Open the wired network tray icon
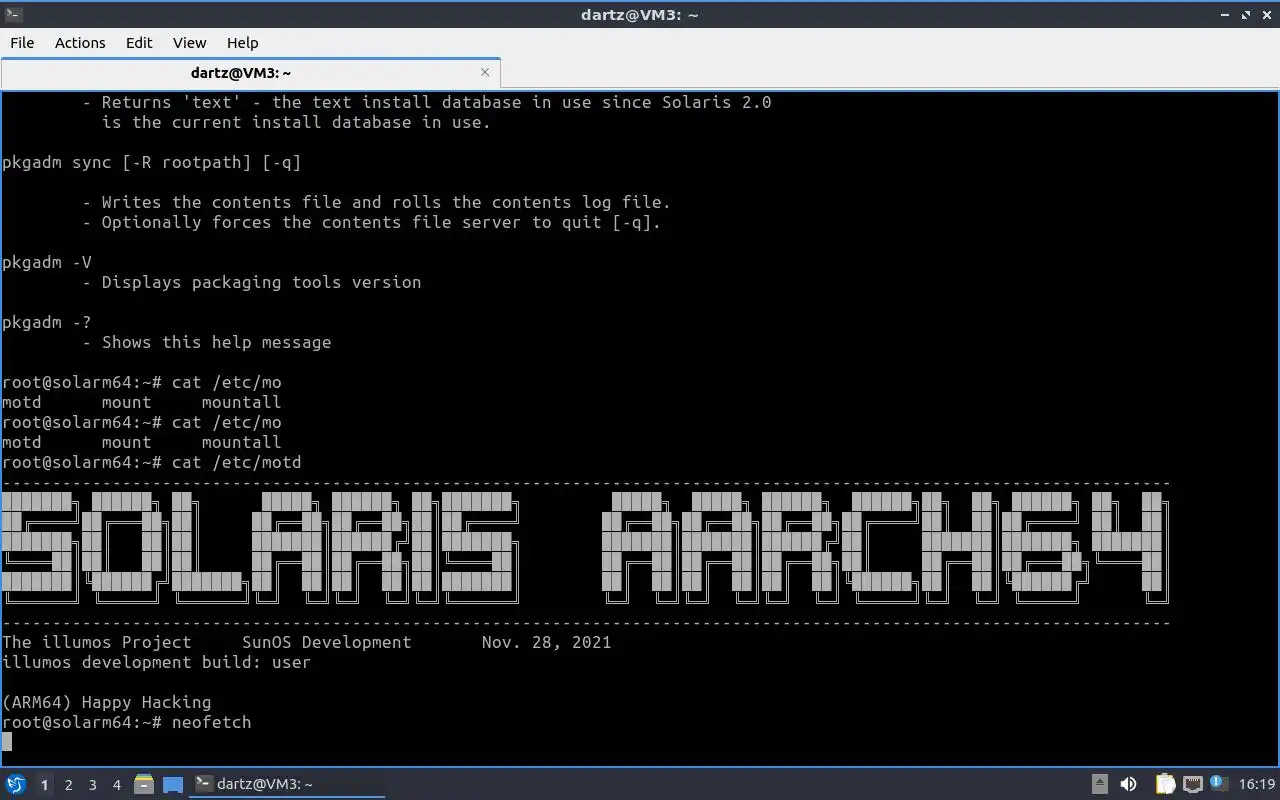The width and height of the screenshot is (1280, 800). 1192,784
